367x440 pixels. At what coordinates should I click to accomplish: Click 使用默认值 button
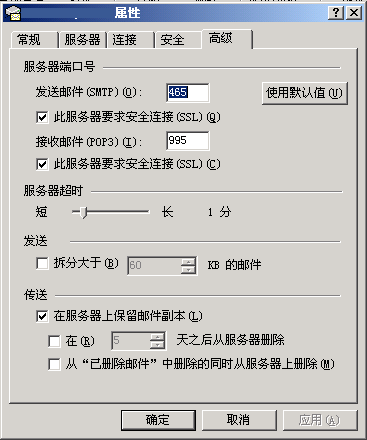[305, 93]
